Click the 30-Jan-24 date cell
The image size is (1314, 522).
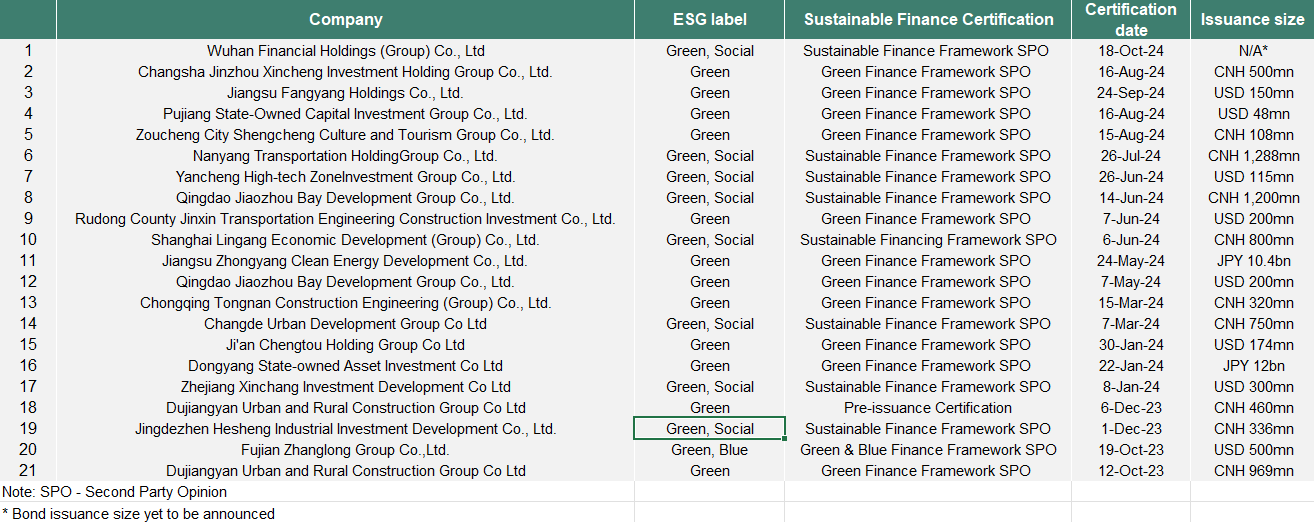coord(1131,345)
